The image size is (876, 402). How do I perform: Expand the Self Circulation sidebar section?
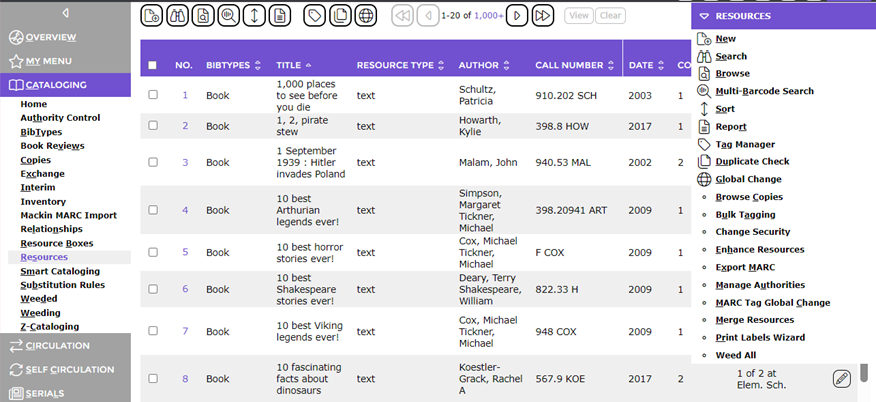(x=65, y=370)
